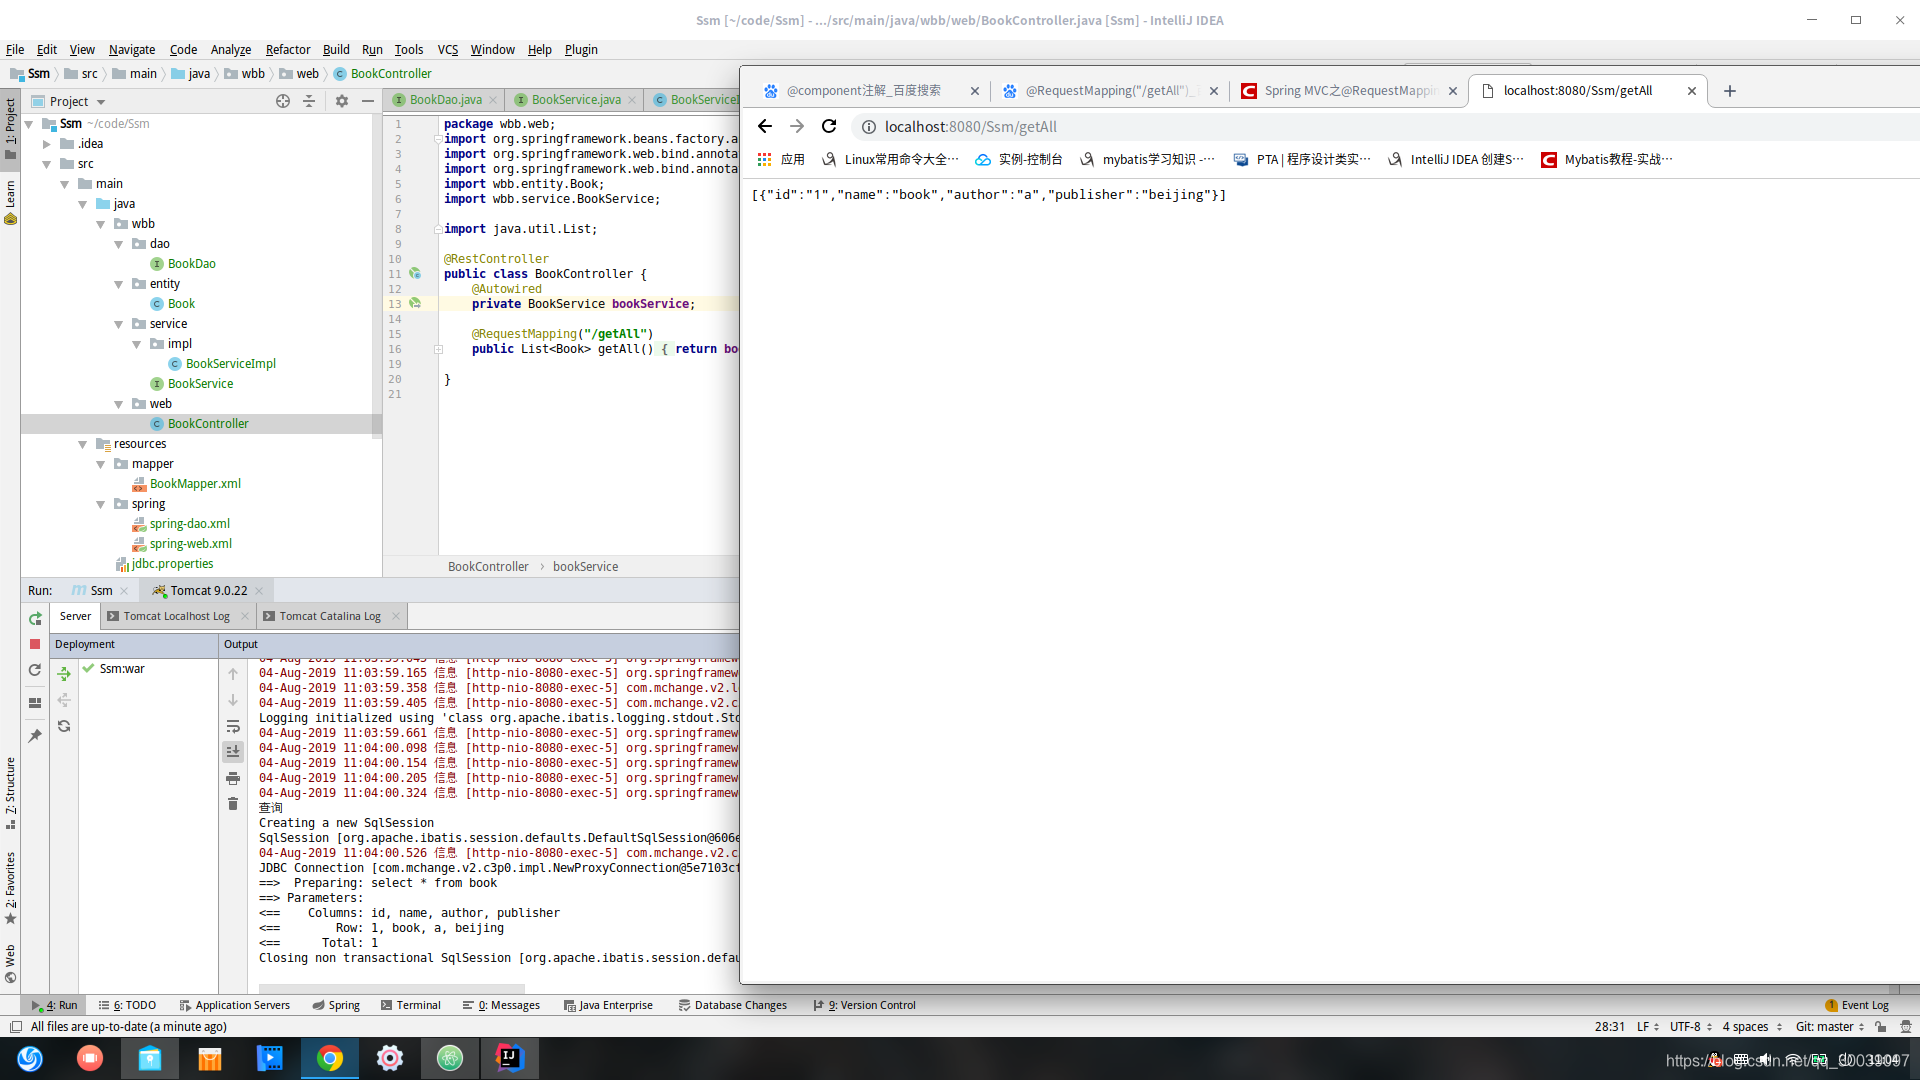Open Git: master branch menu
The height and width of the screenshot is (1080, 1920).
(1829, 1027)
